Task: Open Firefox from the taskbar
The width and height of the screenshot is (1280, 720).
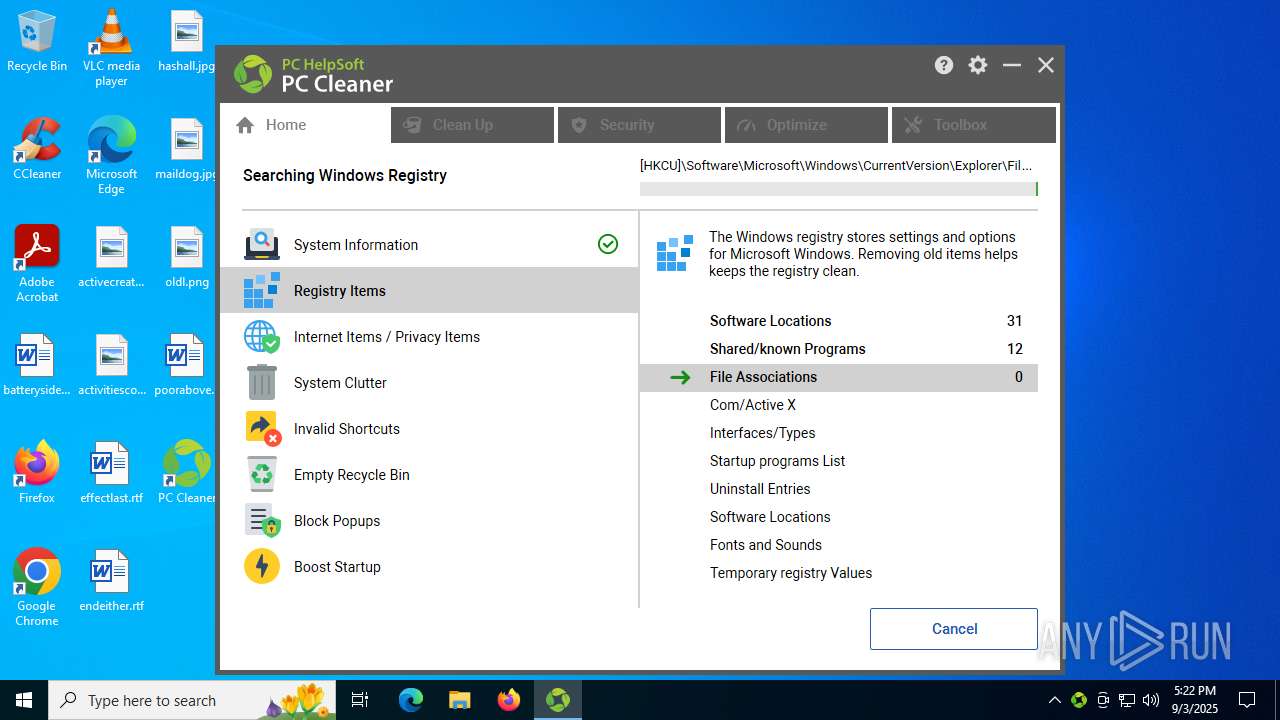Action: (509, 700)
